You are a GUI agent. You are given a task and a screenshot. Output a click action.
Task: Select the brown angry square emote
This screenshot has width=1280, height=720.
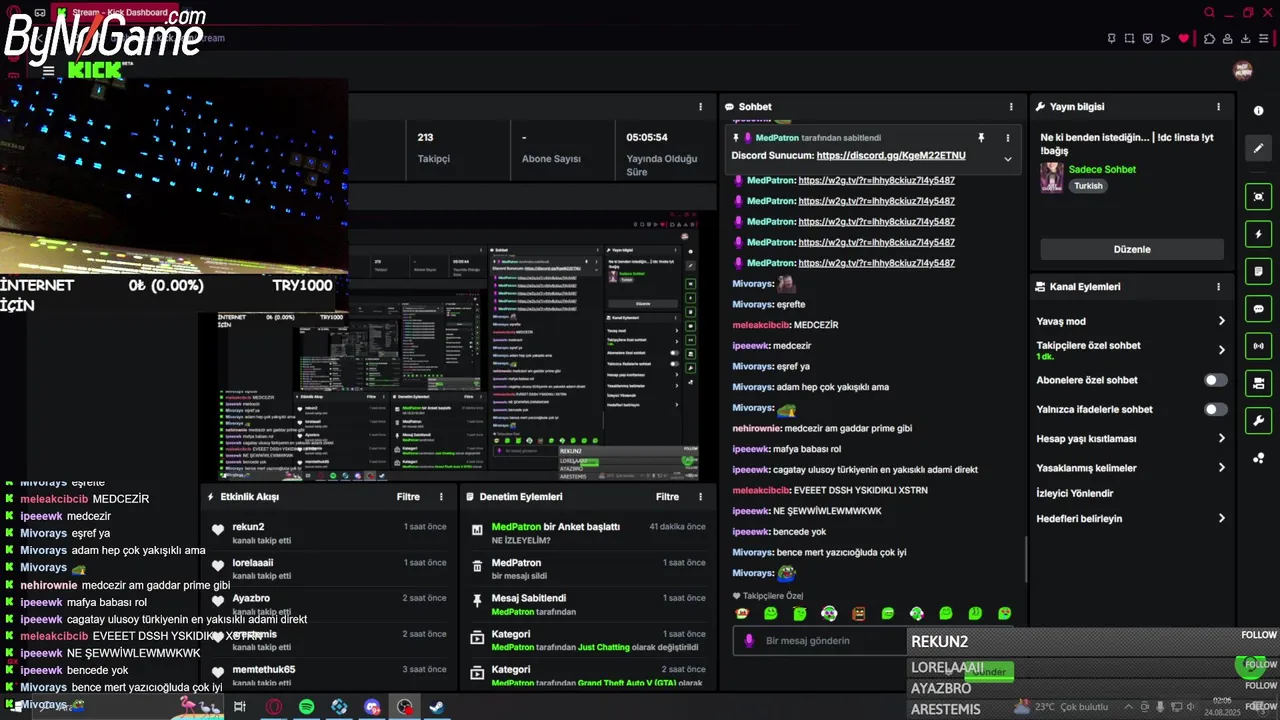[x=858, y=613]
